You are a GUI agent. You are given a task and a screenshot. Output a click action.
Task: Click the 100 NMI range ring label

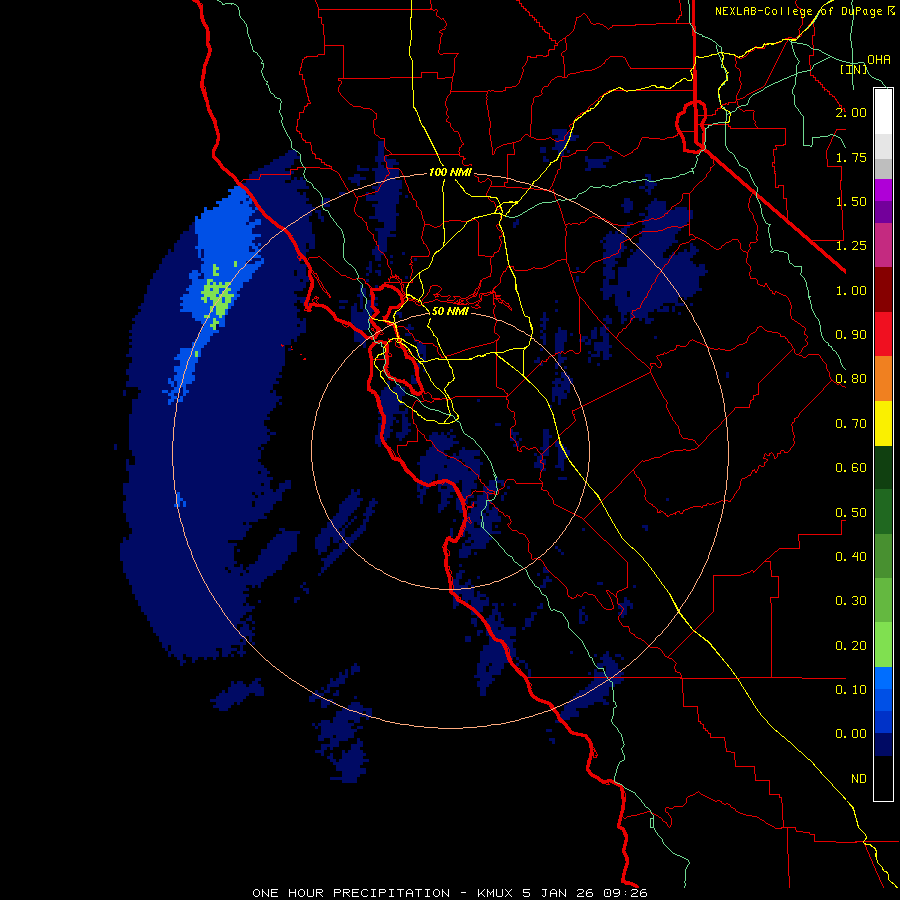tap(450, 172)
